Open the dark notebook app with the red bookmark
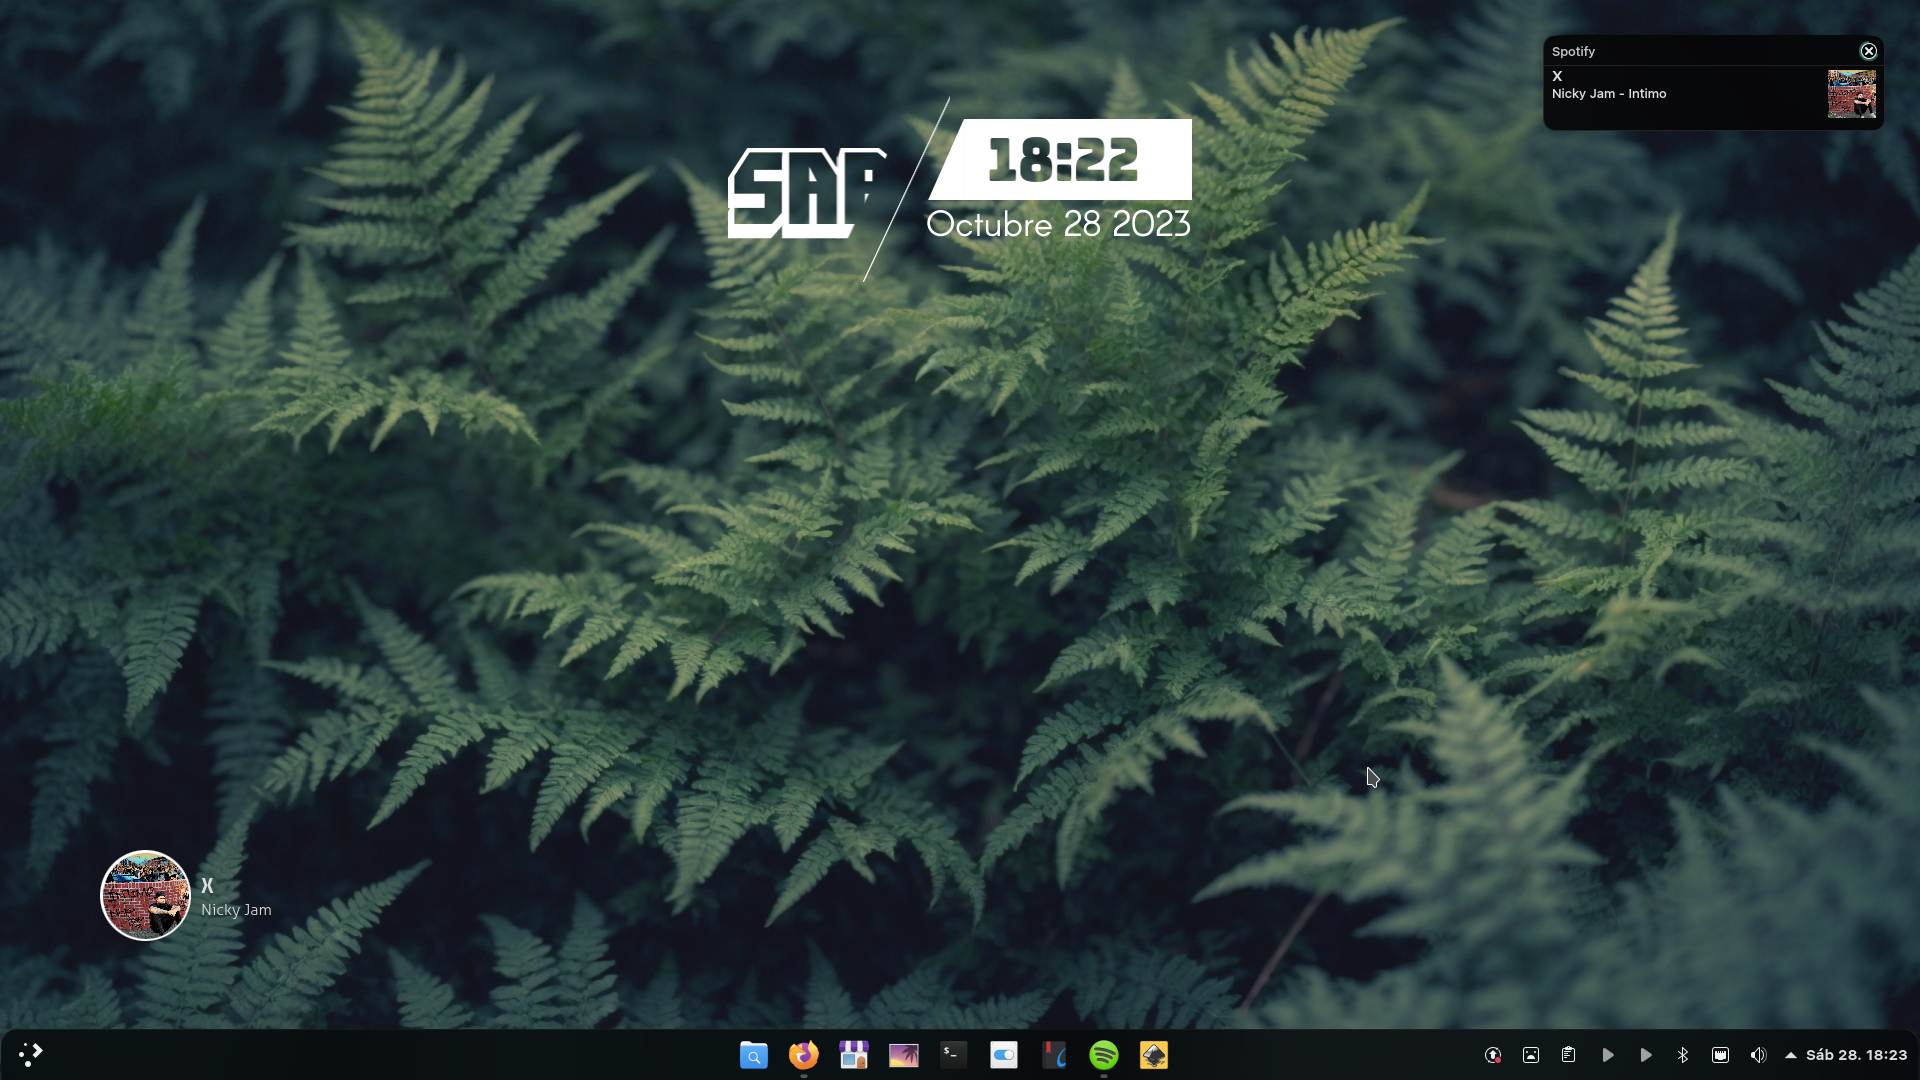Viewport: 1920px width, 1080px height. coord(1054,1055)
